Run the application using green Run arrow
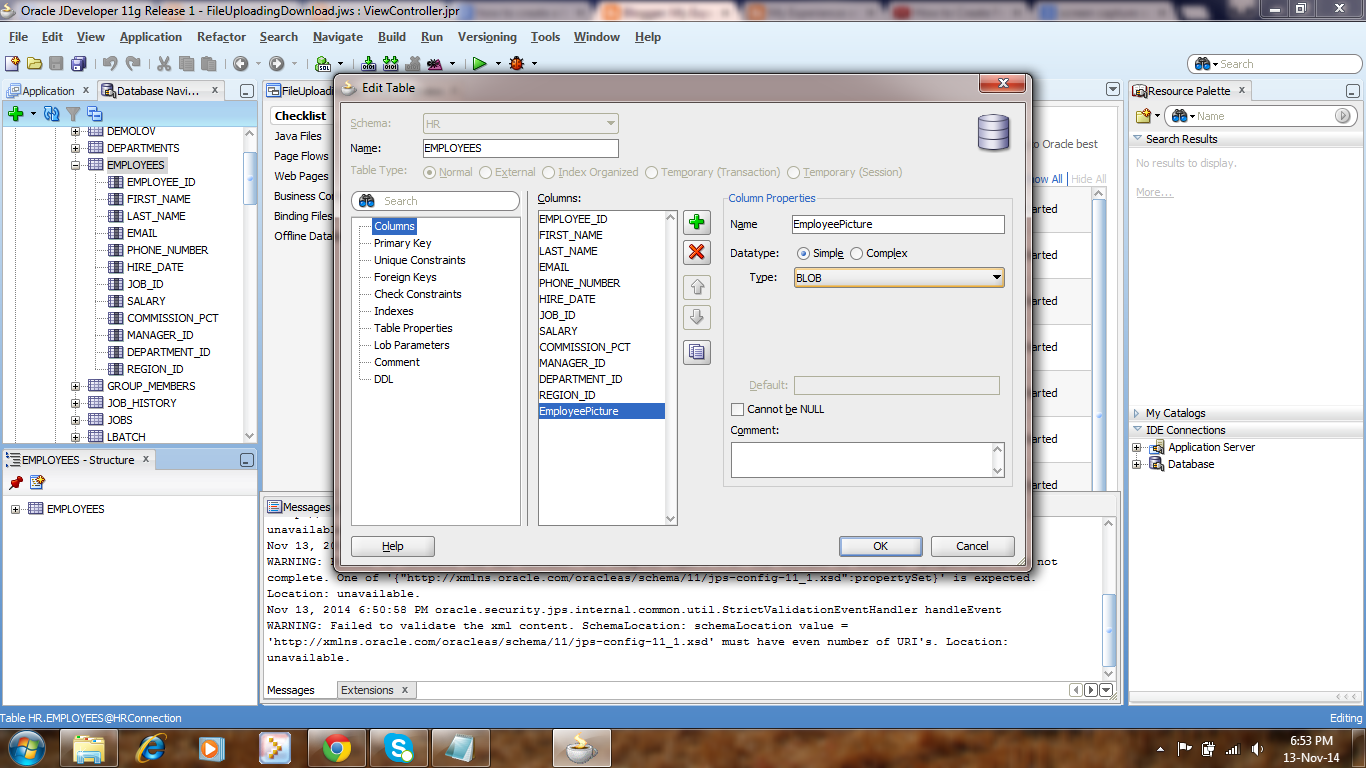This screenshot has height=768, width=1366. (479, 63)
